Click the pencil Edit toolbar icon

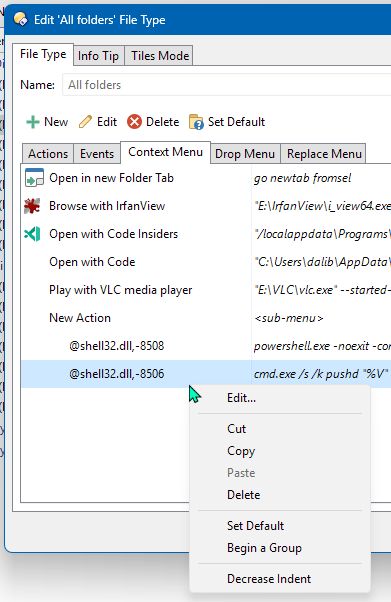click(85, 122)
